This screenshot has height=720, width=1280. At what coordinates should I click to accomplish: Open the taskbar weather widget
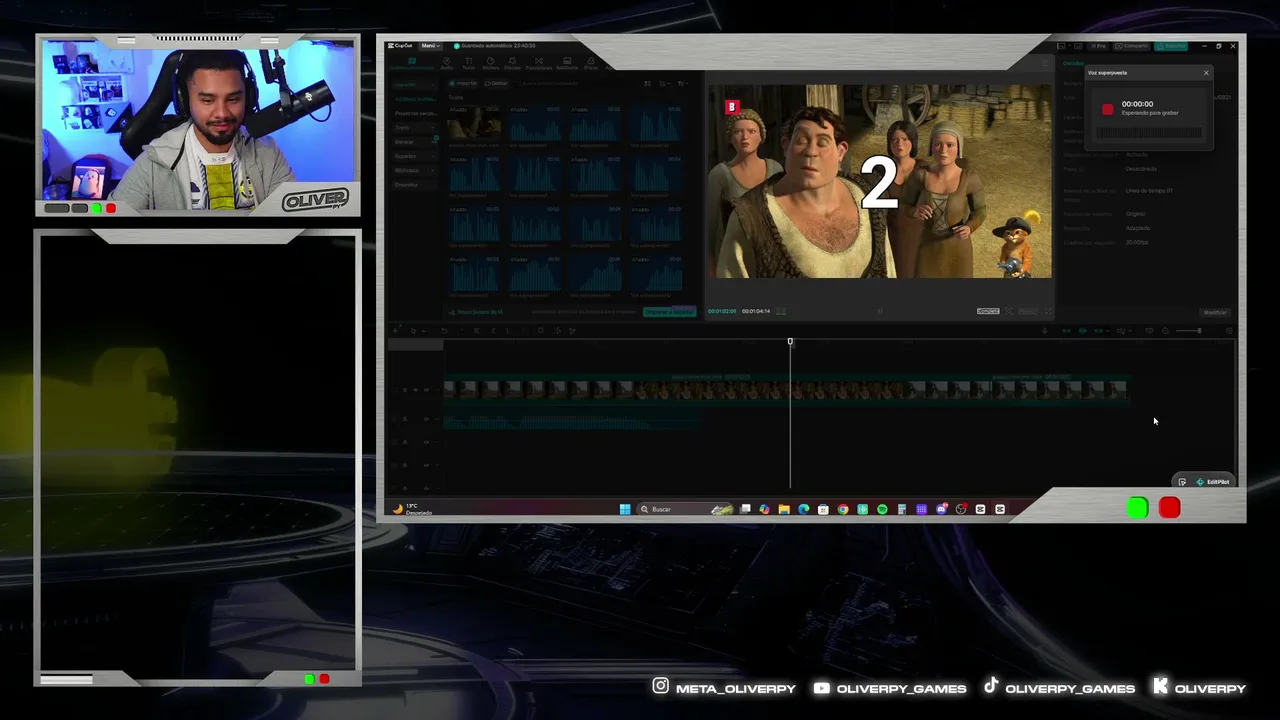point(412,509)
